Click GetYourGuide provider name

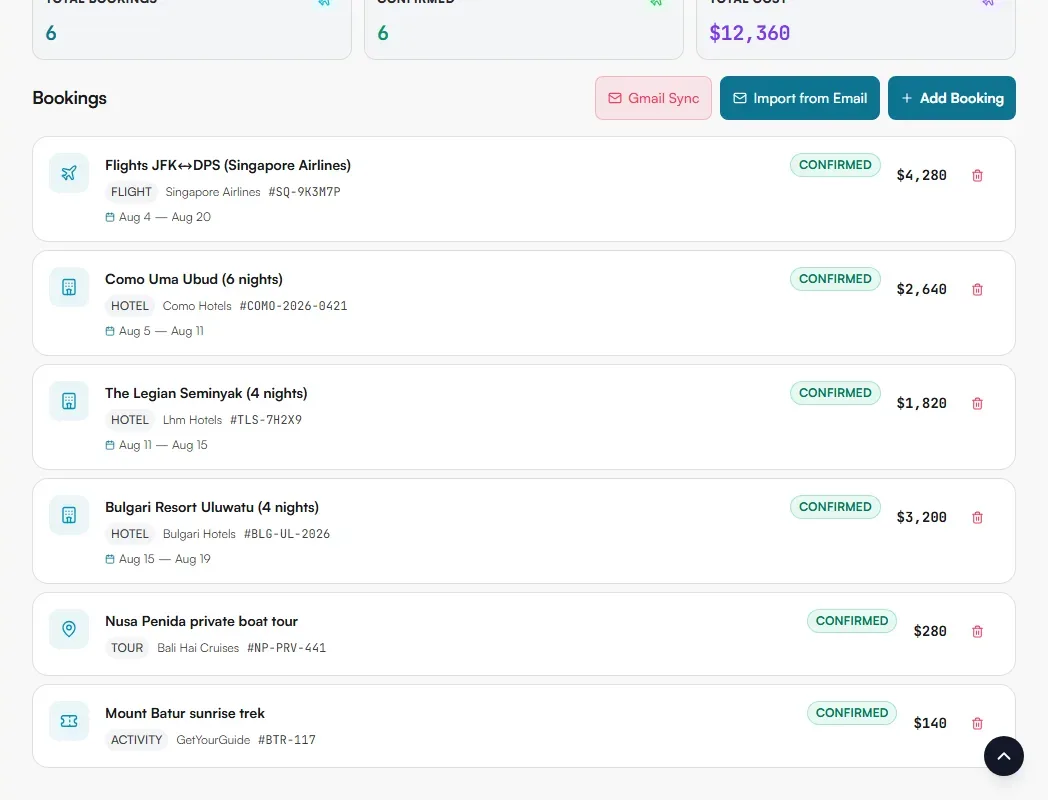213,740
